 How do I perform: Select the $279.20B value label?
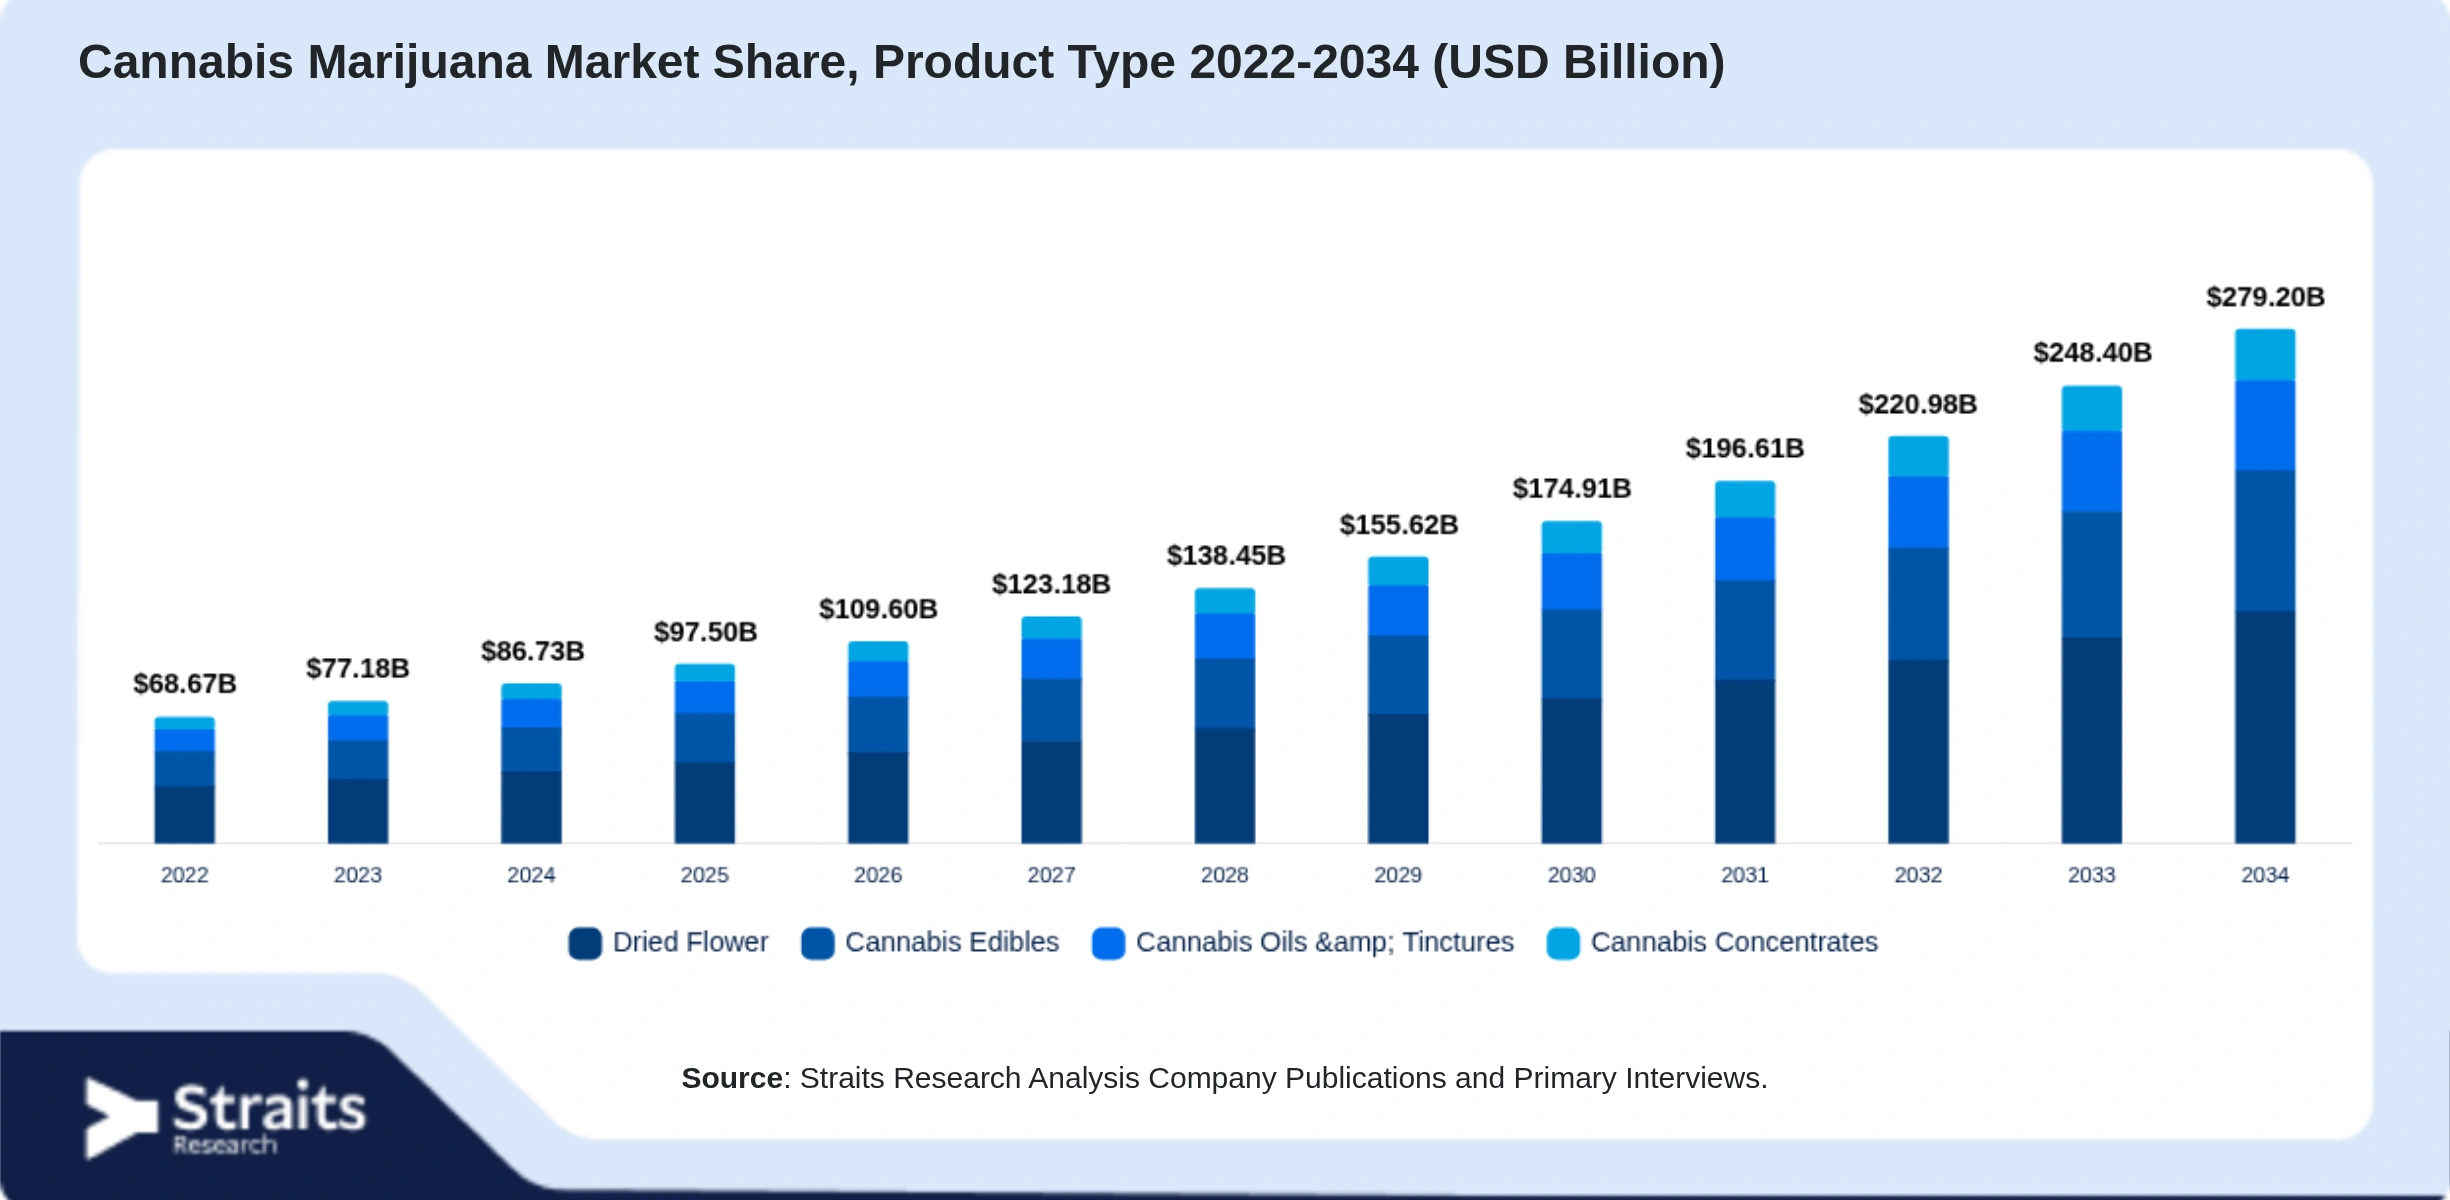[x=2265, y=297]
